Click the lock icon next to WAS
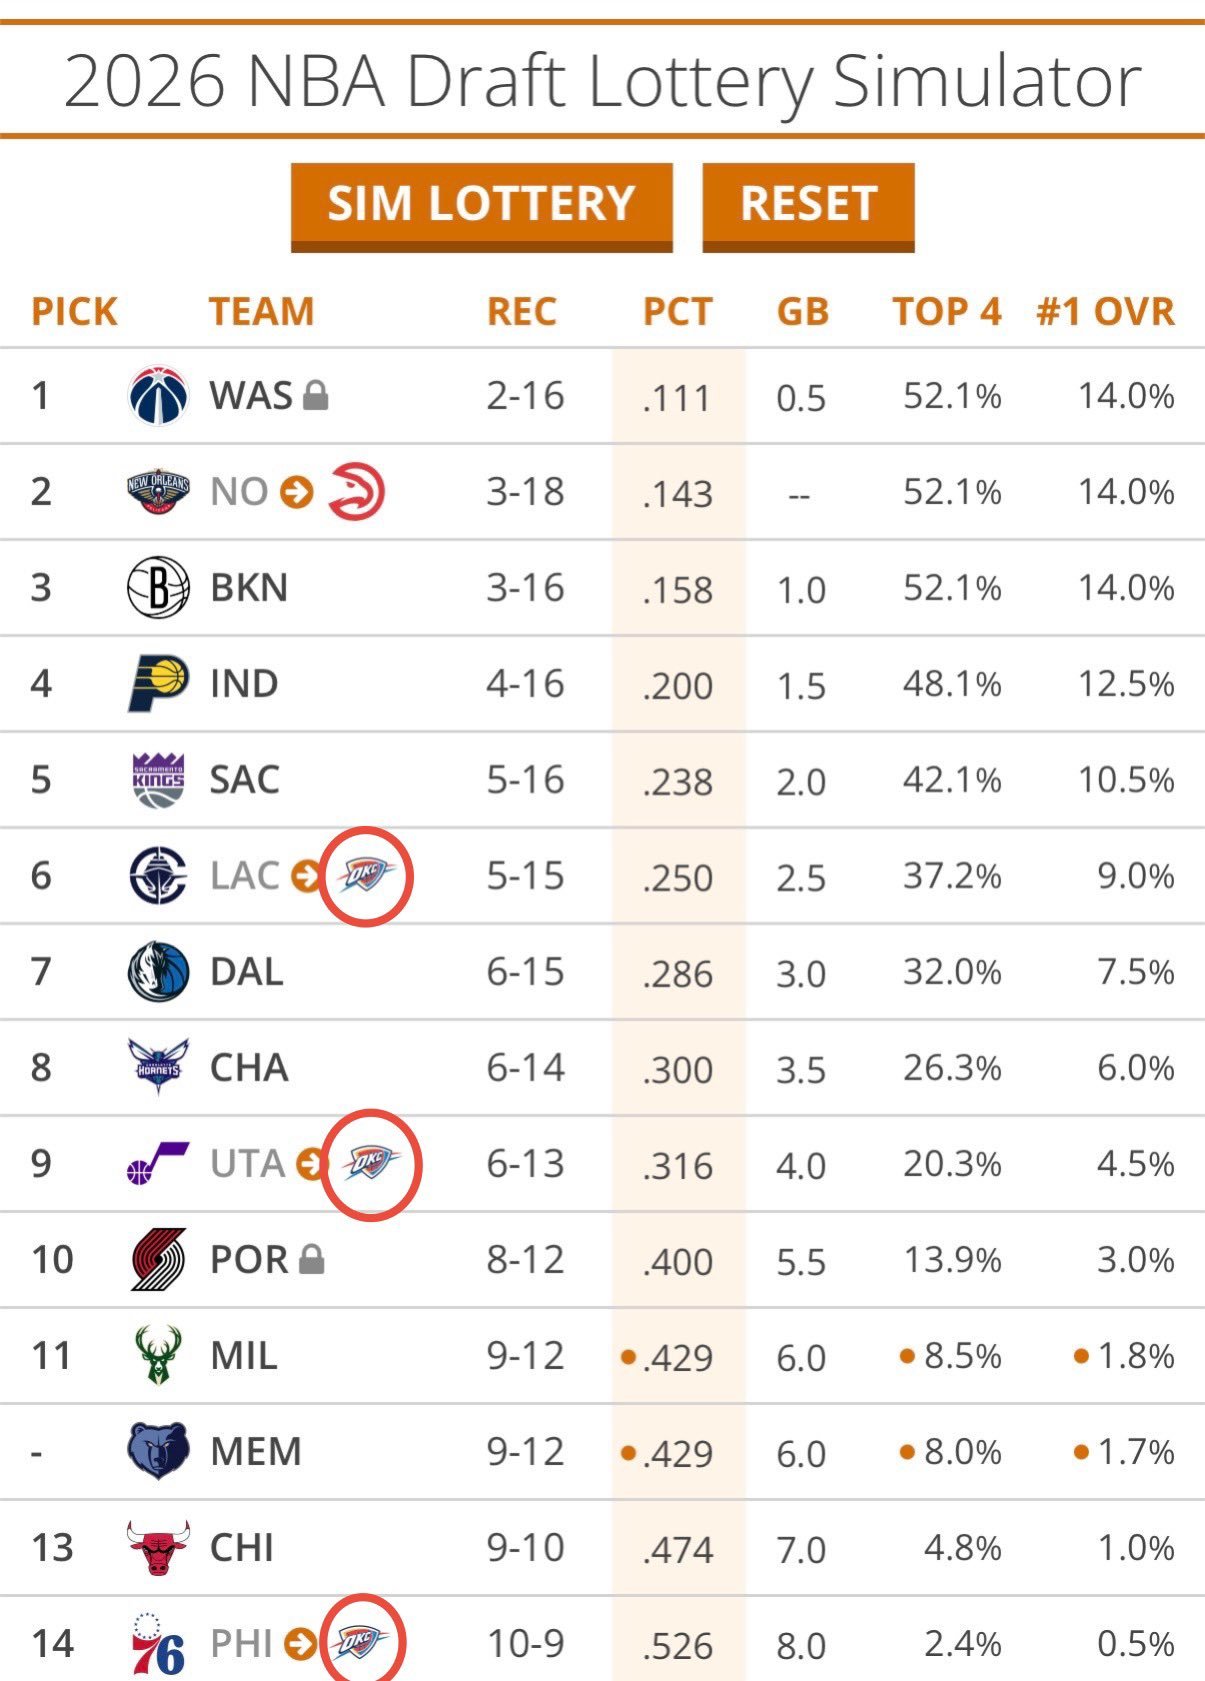Screen dimensions: 1205x1681 [315, 396]
